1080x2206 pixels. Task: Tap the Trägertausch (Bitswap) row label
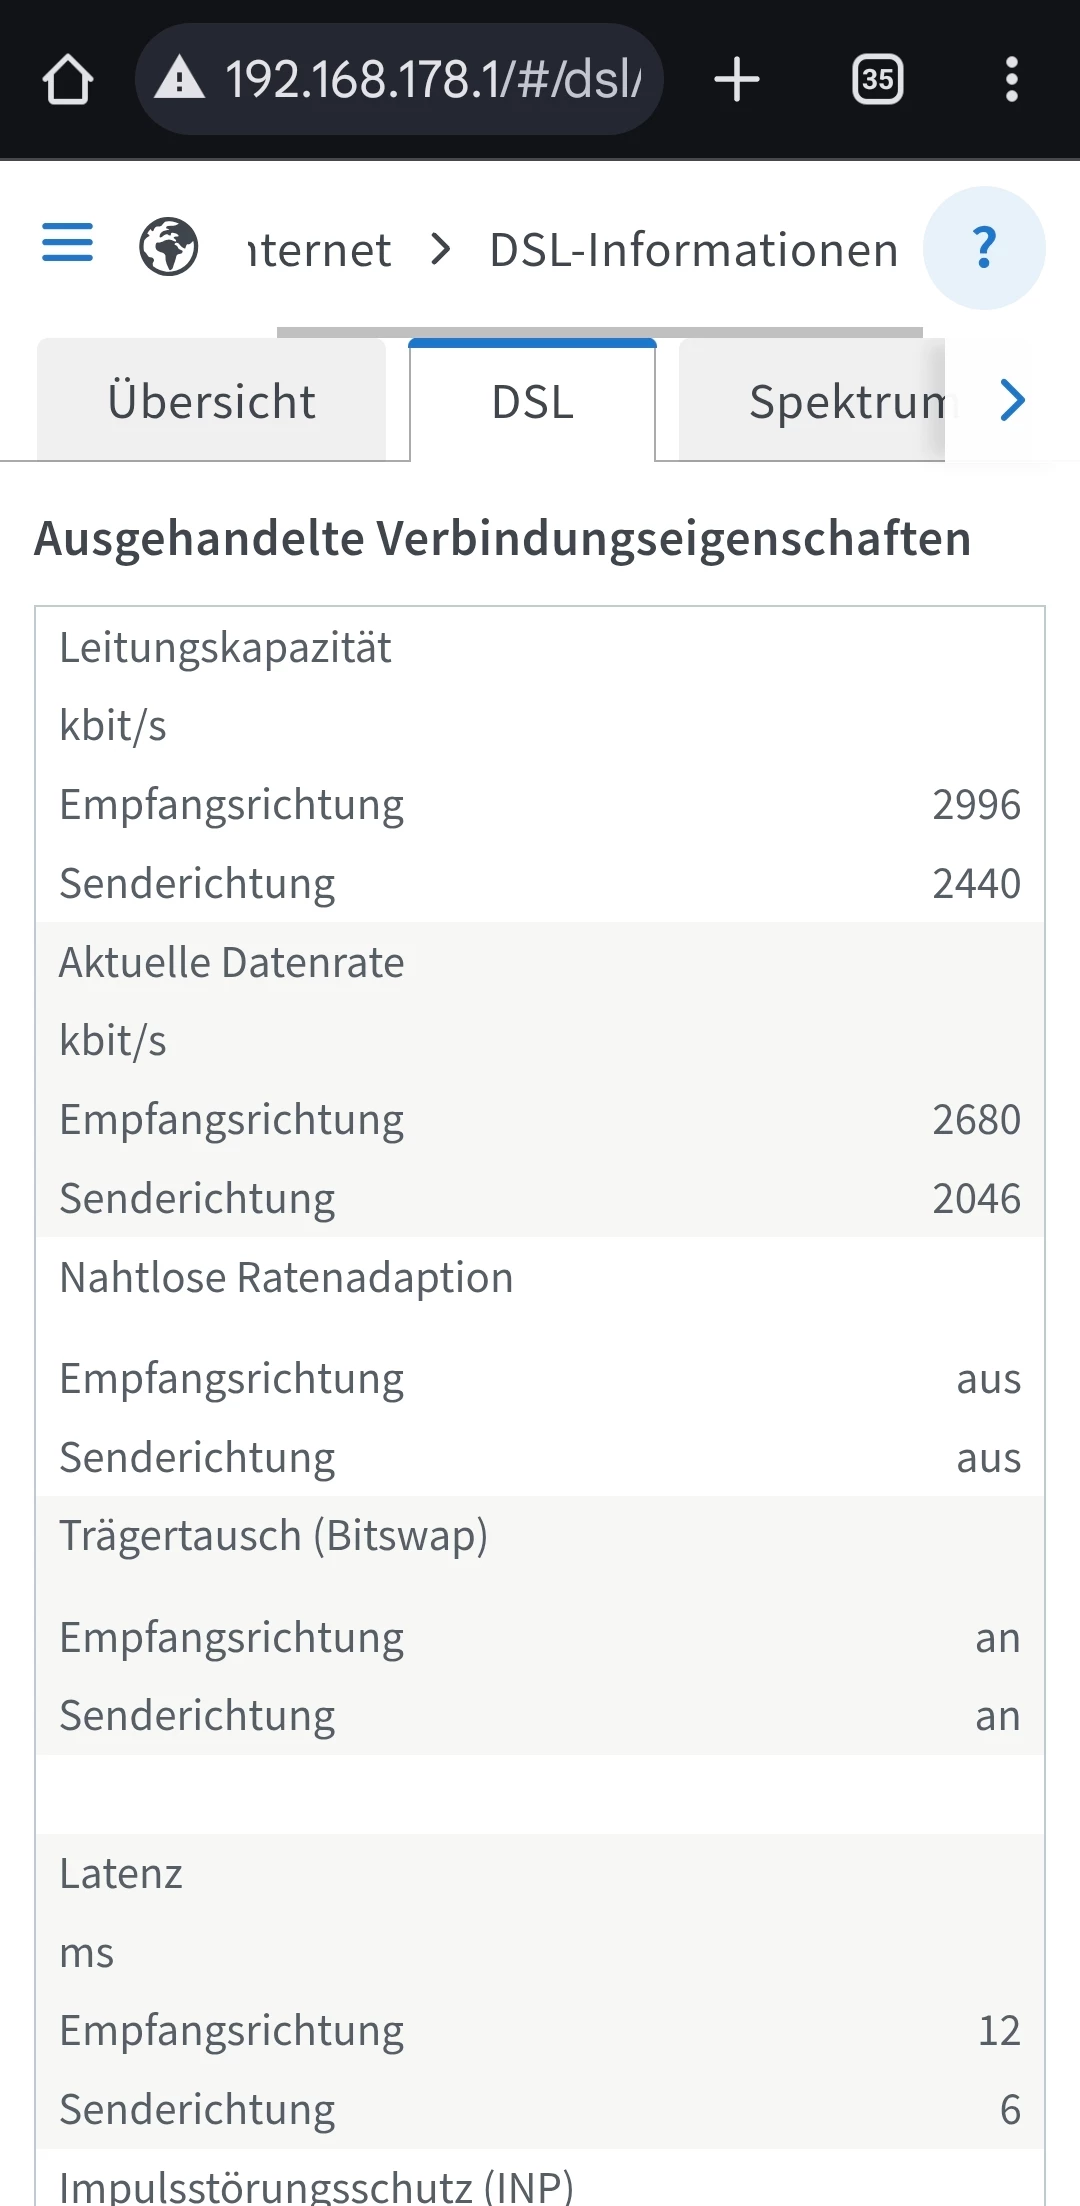coord(273,1536)
